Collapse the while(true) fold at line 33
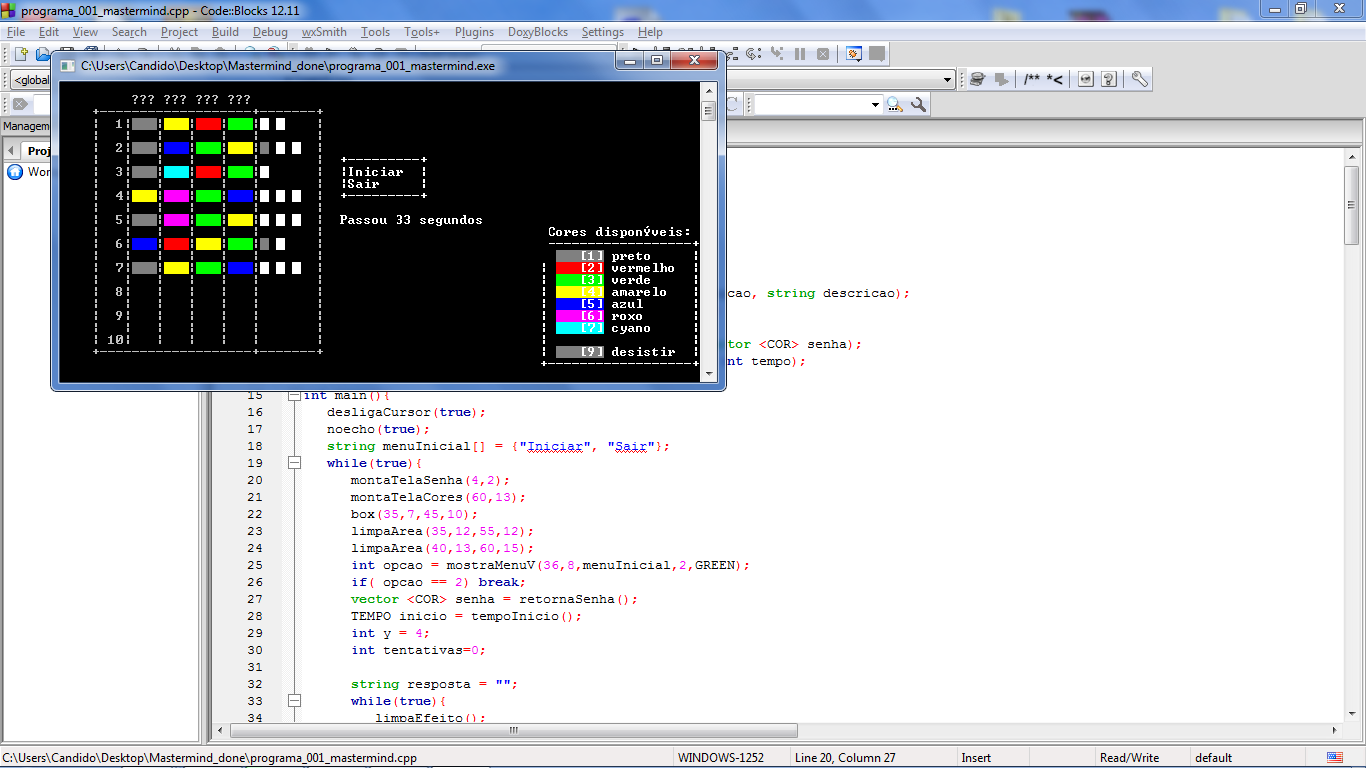 click(294, 701)
